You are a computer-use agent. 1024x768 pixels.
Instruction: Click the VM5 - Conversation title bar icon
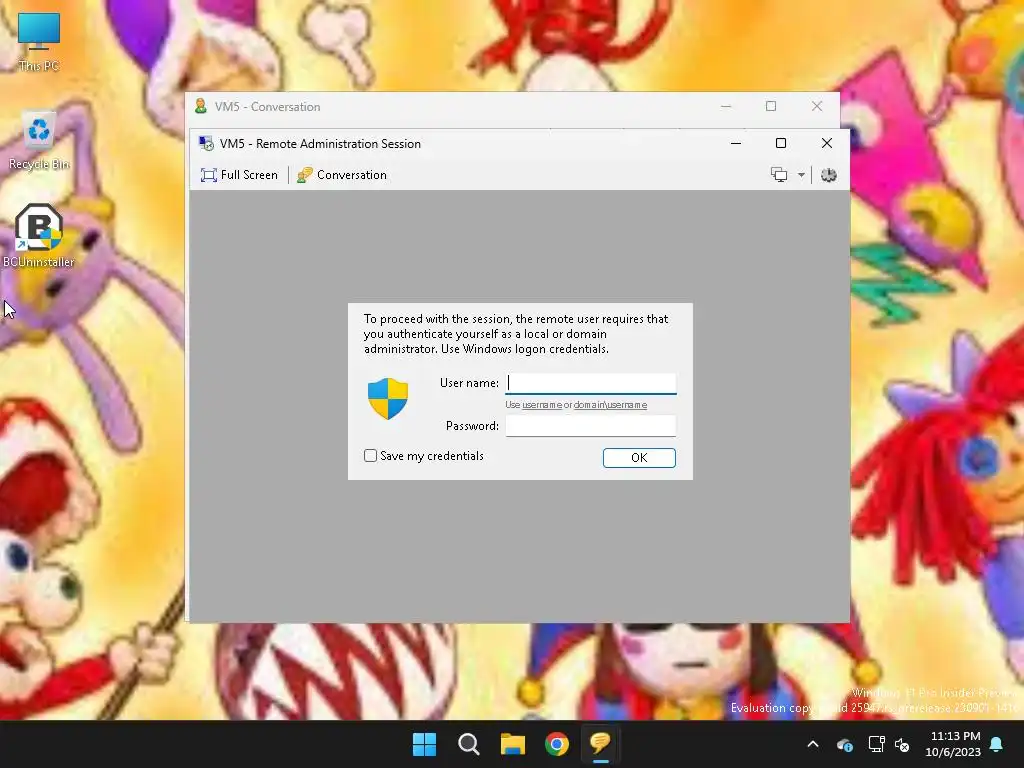click(x=201, y=106)
